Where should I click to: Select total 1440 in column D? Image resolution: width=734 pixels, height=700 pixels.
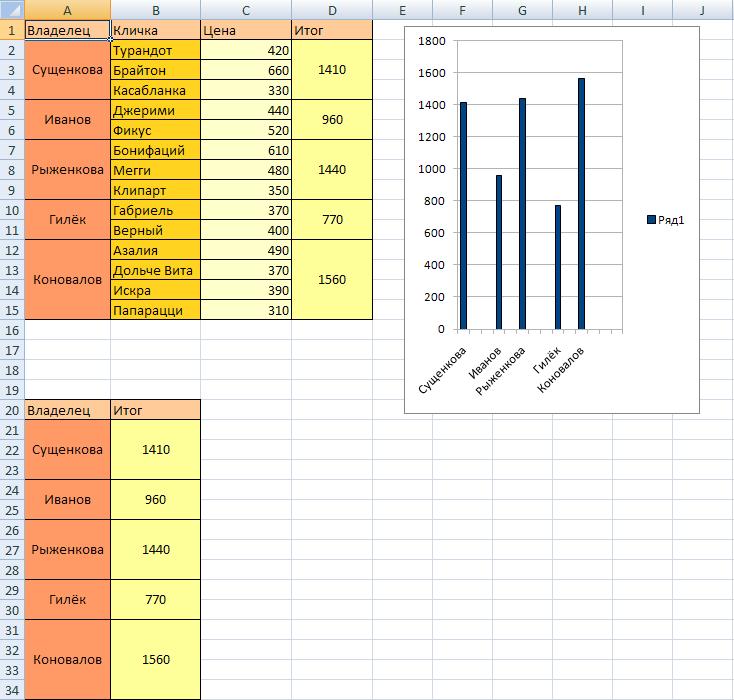[x=332, y=169]
